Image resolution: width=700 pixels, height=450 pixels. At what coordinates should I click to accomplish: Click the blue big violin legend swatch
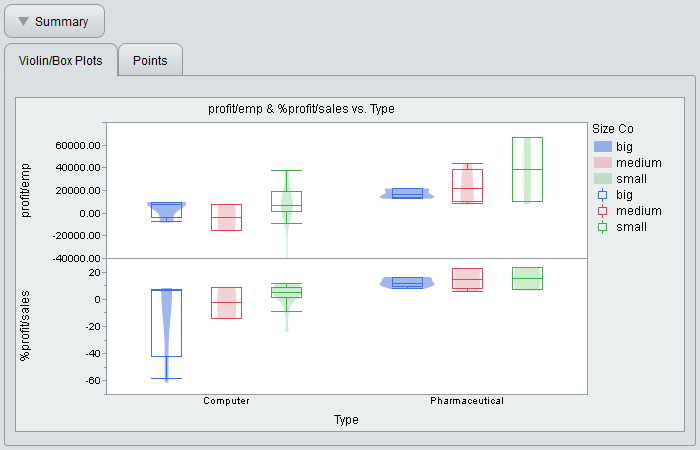pyautogui.click(x=602, y=146)
